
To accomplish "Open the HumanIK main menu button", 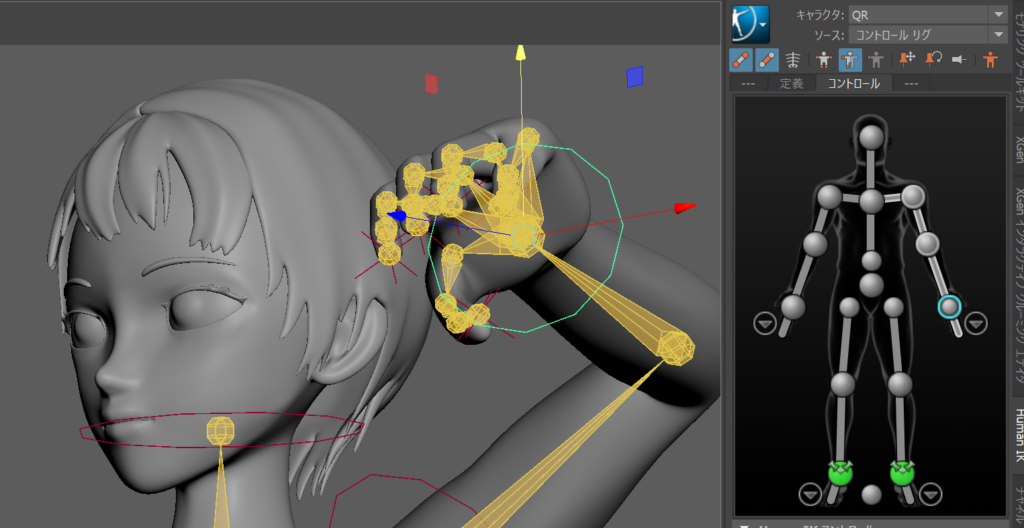I will pos(749,24).
